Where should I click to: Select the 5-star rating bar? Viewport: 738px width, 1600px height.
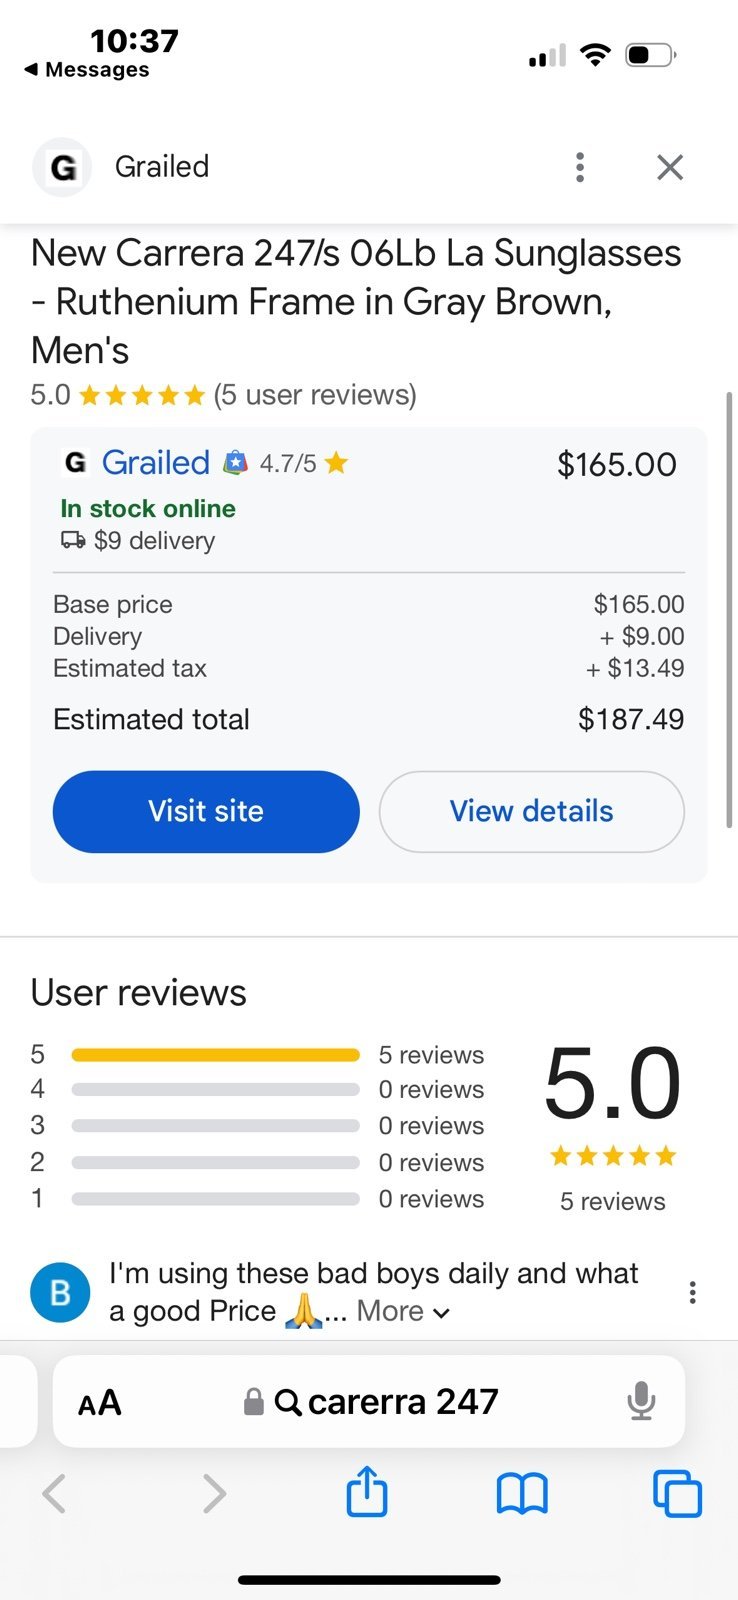[215, 1054]
